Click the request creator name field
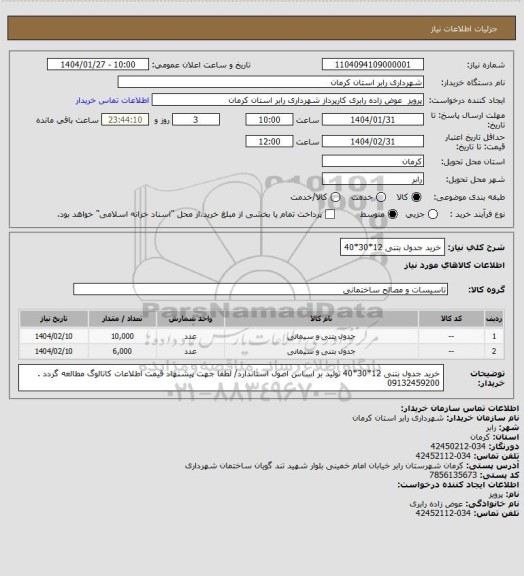 click(288, 100)
